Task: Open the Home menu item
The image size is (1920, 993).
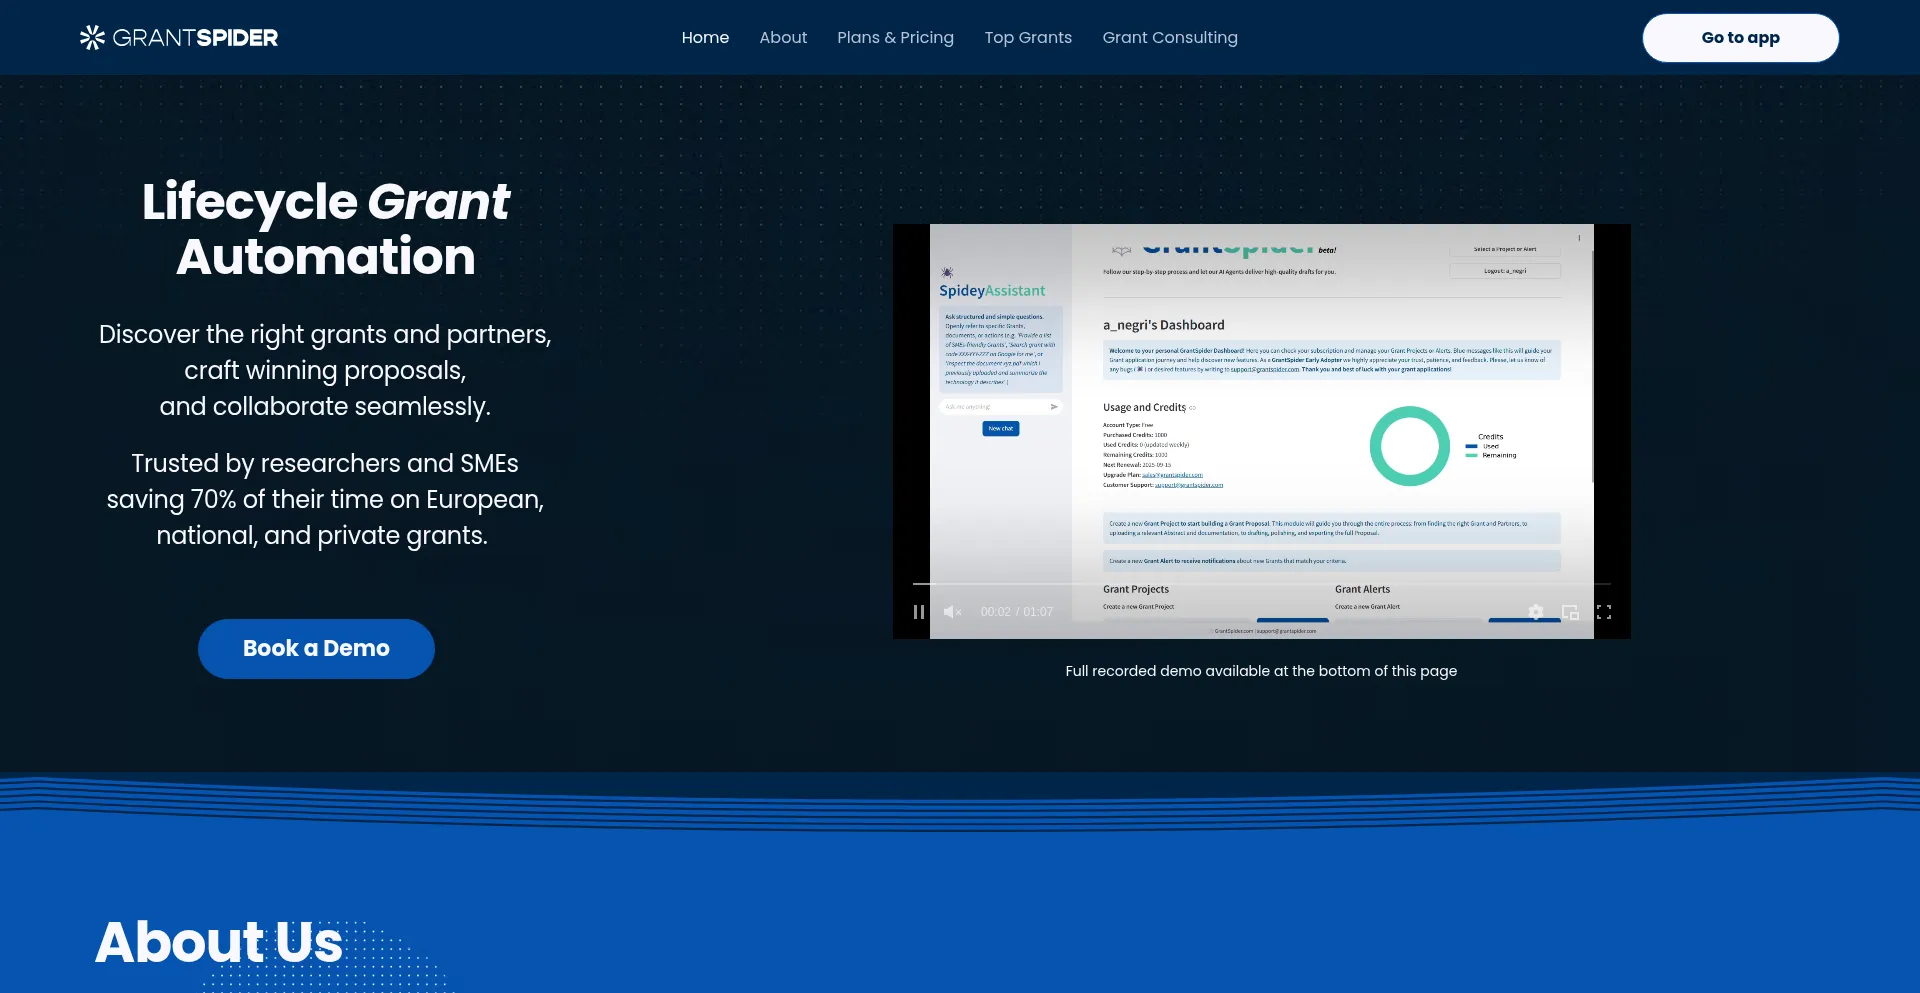Action: 705,38
